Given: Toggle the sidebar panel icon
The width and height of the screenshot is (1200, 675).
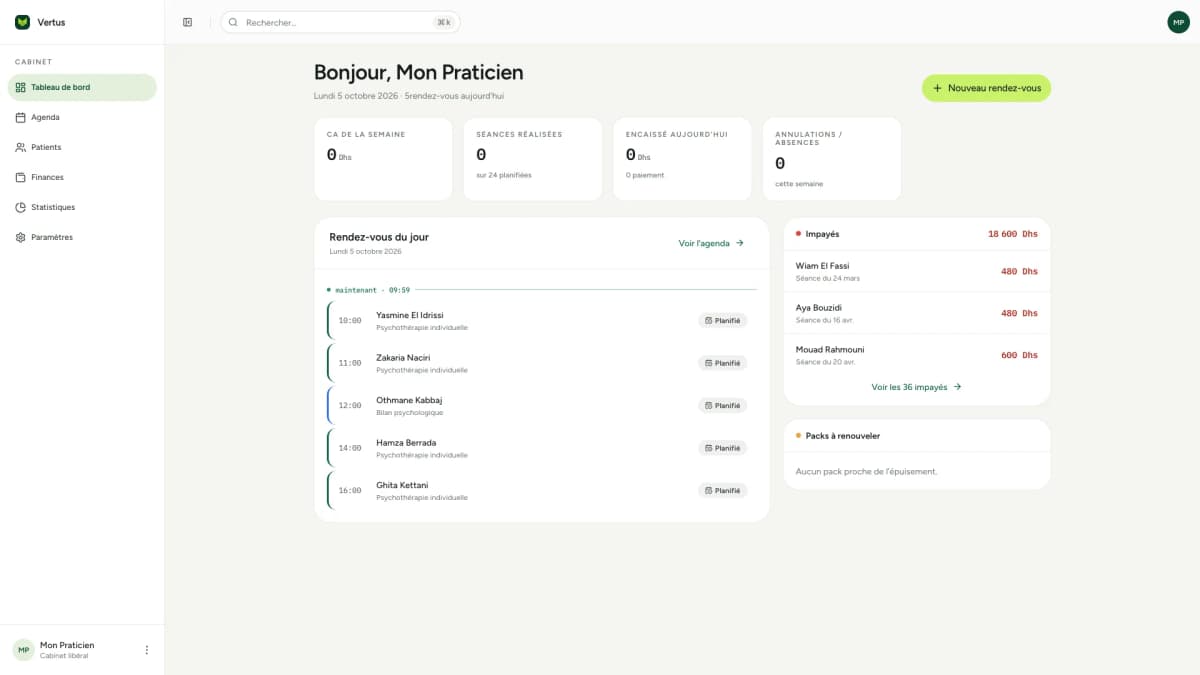Looking at the screenshot, I should pos(187,22).
